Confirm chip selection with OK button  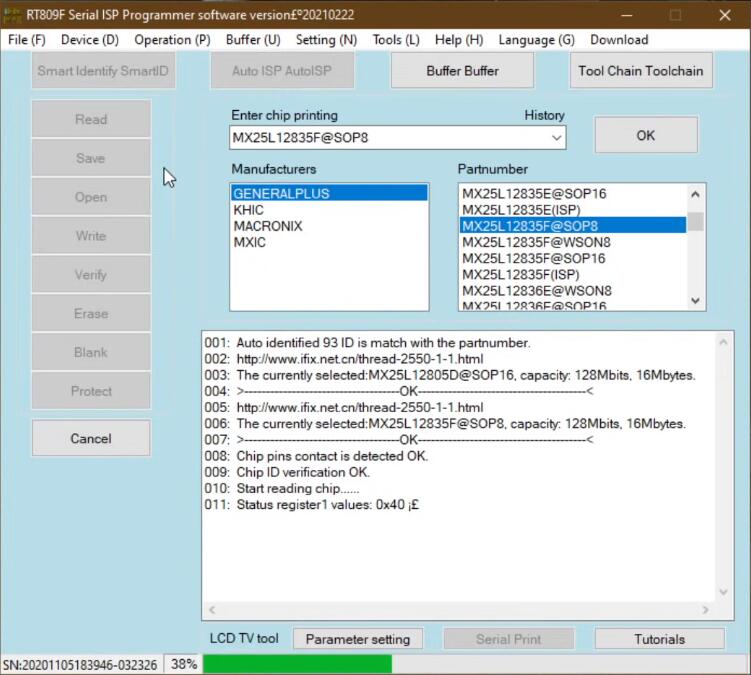click(646, 135)
